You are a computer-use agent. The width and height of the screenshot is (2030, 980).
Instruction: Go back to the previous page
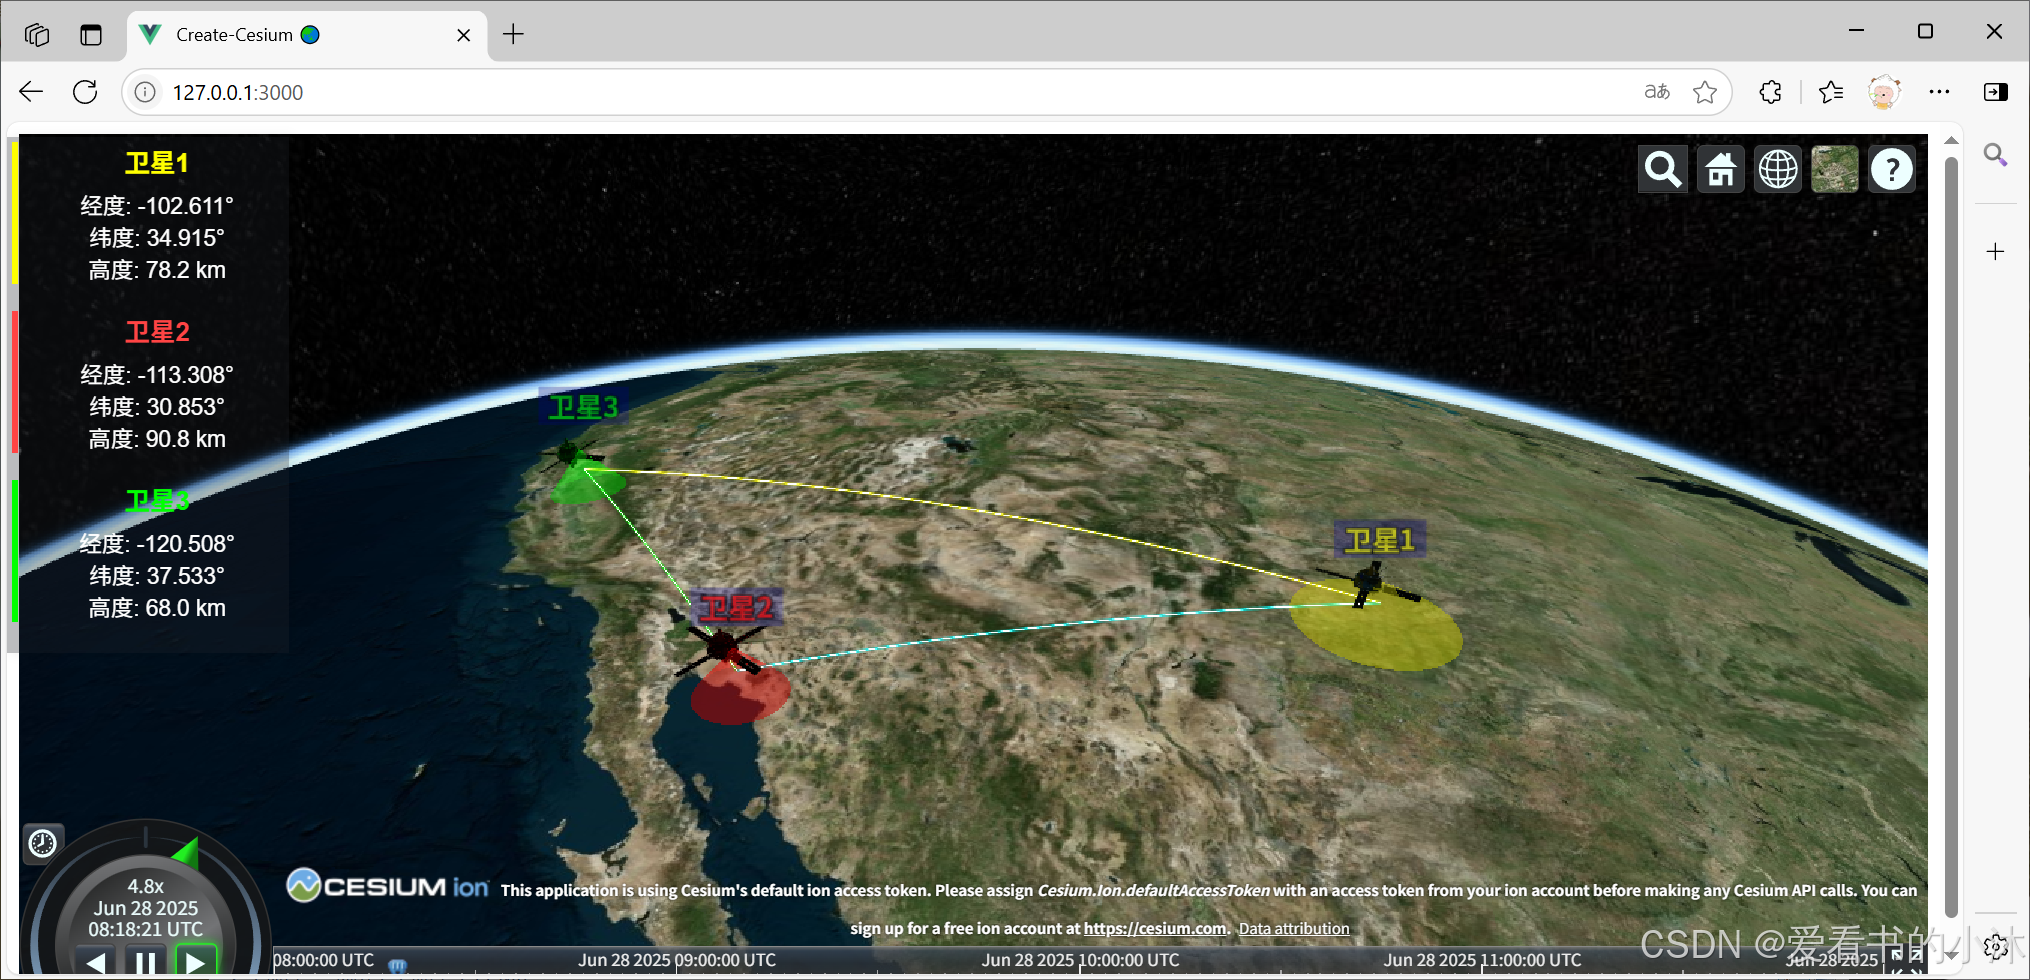31,92
